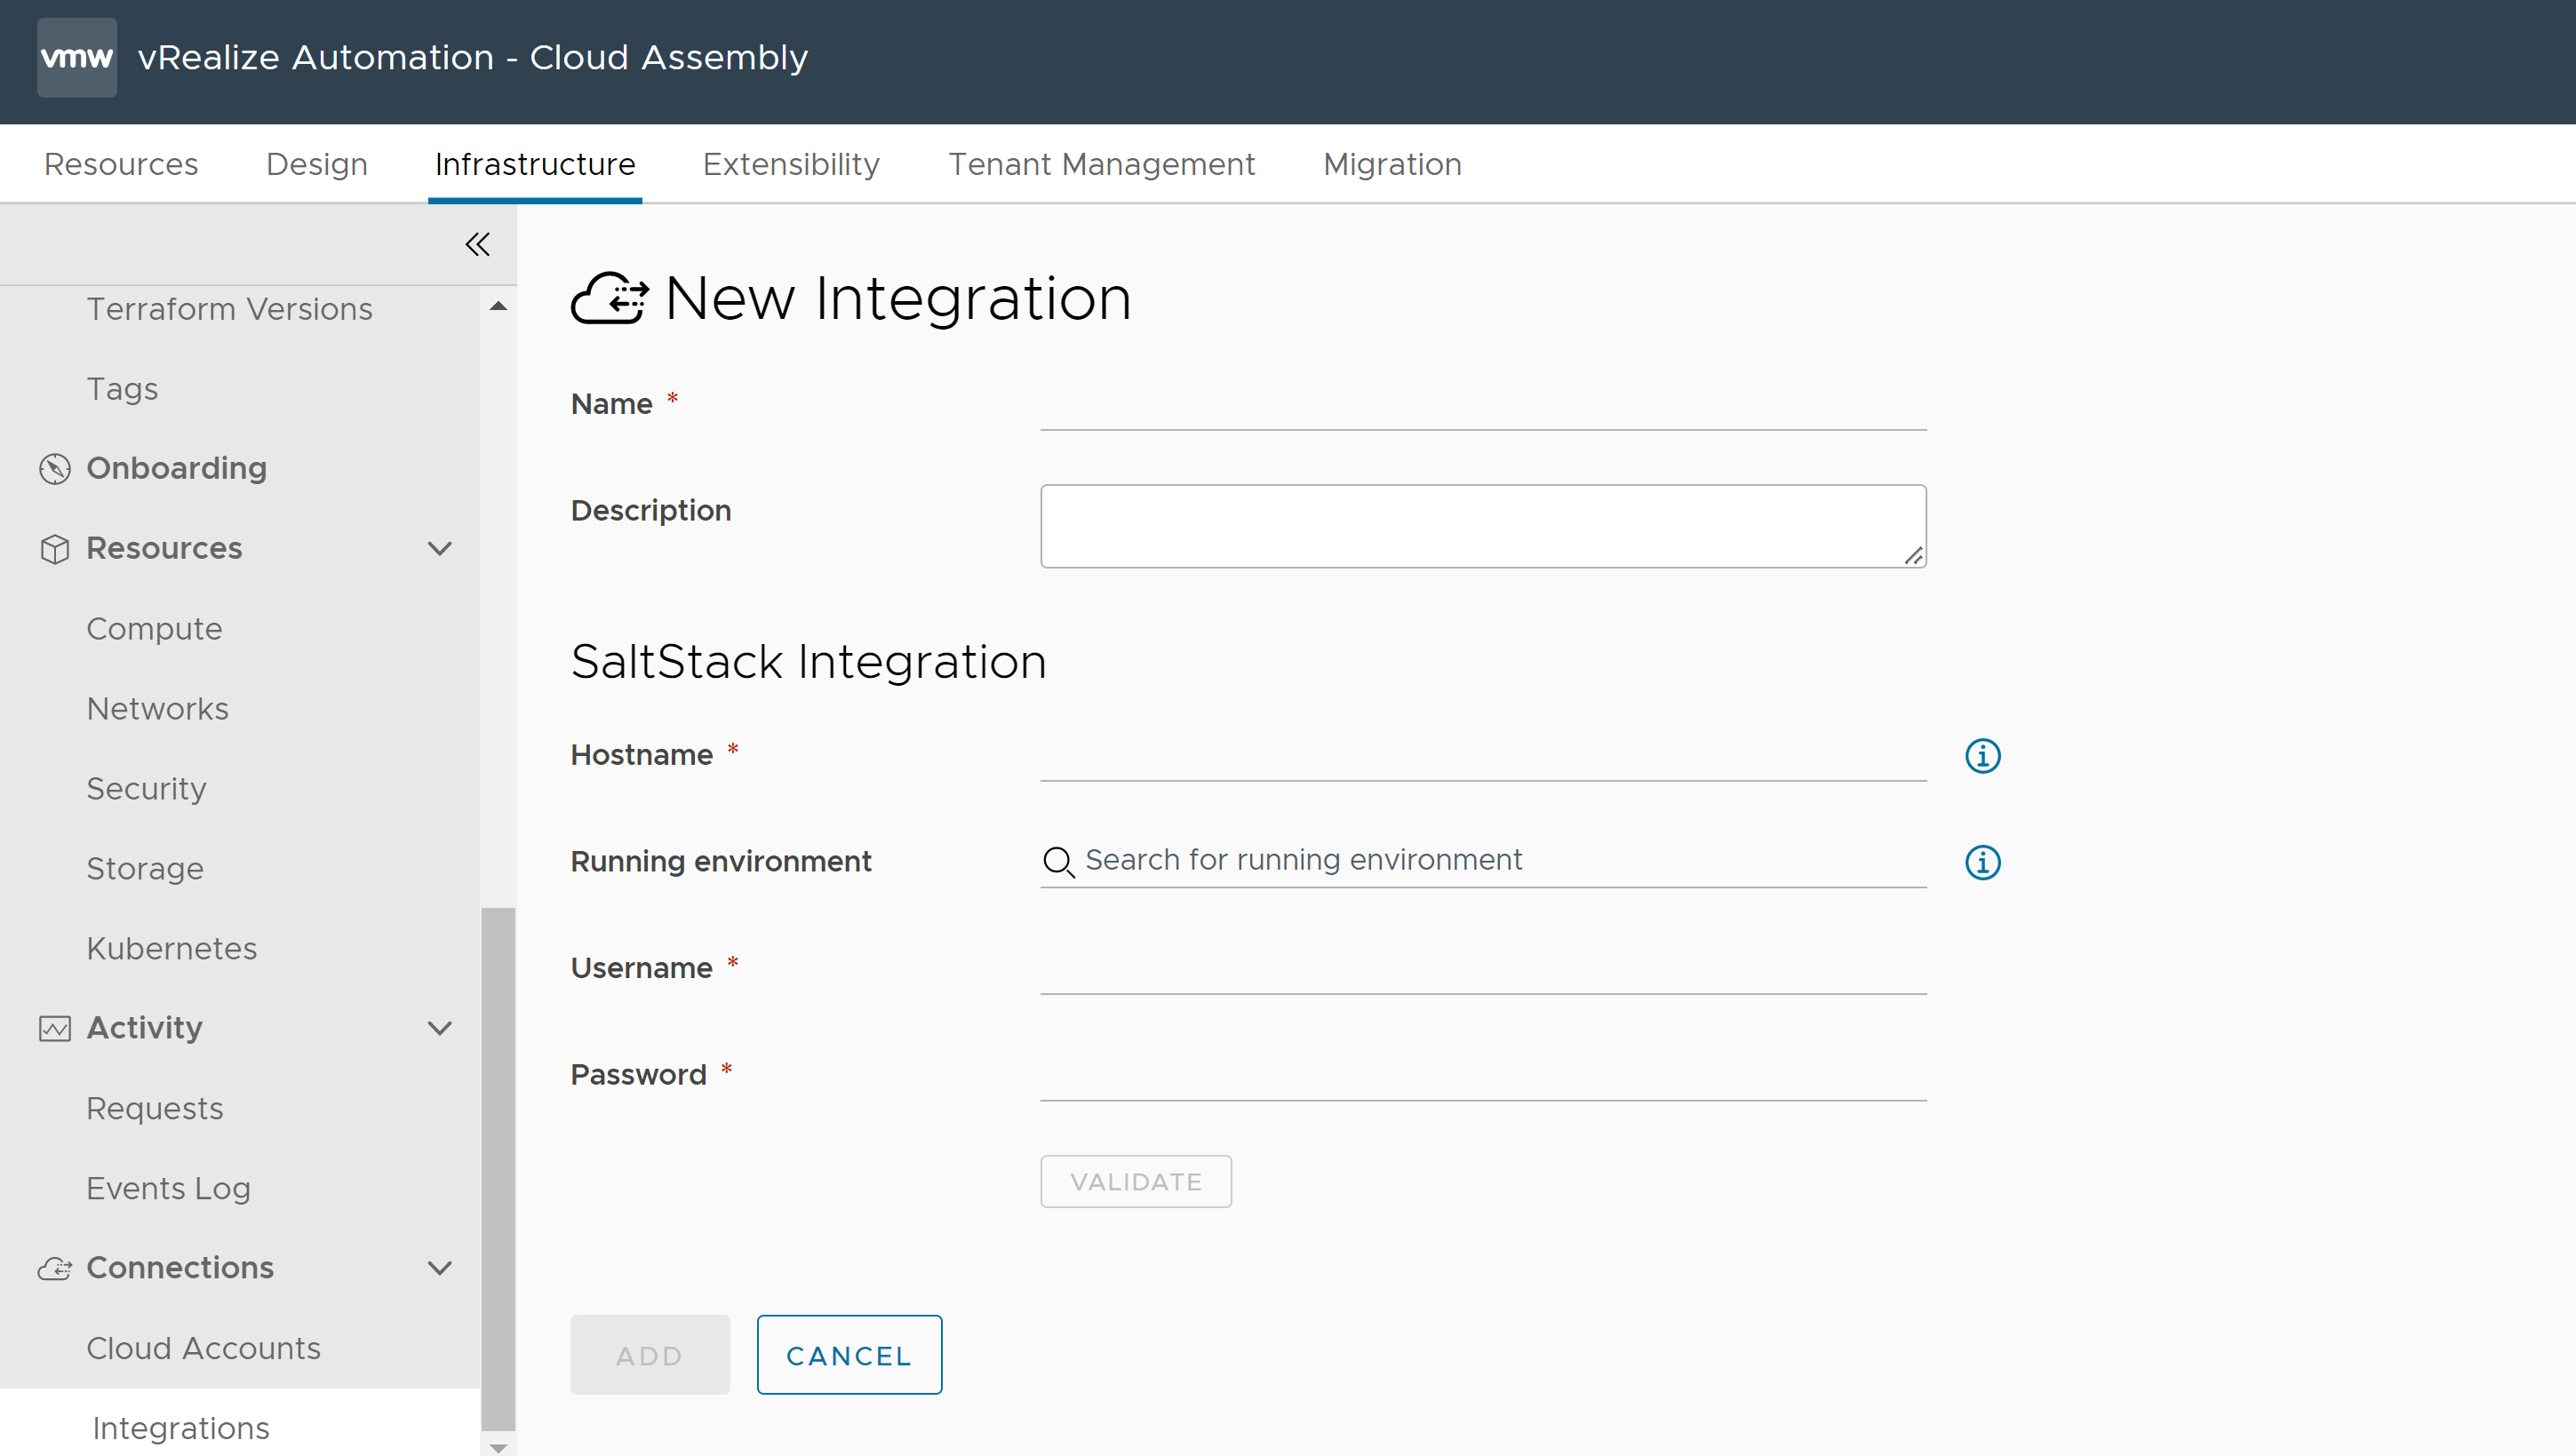Viewport: 2576px width, 1456px height.
Task: Click the Design menu item
Action: [316, 164]
